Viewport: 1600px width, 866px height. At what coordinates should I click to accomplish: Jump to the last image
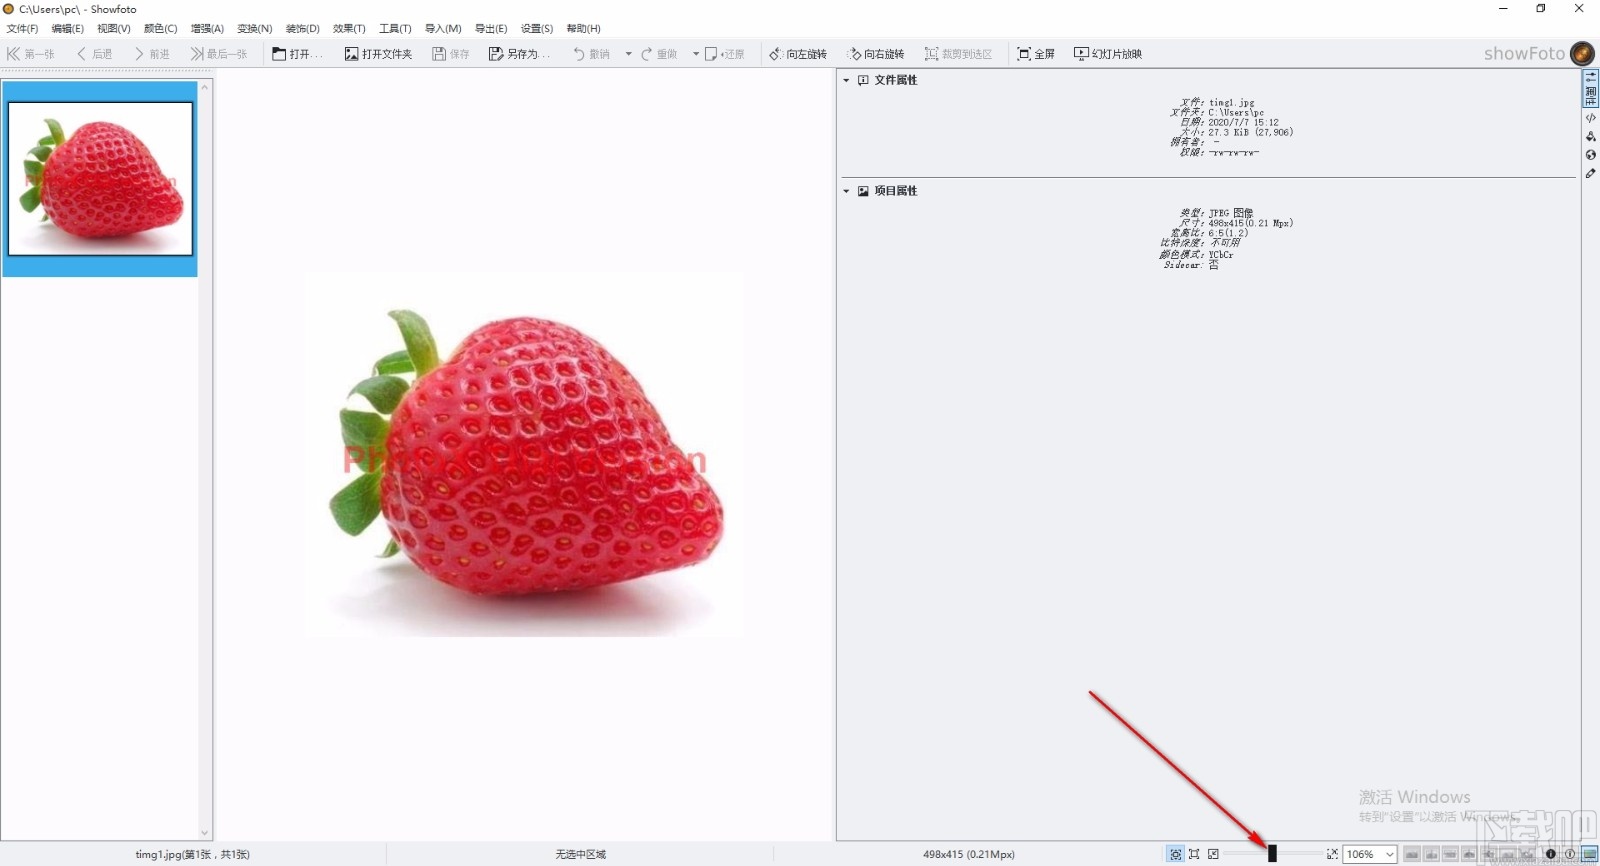tap(219, 54)
